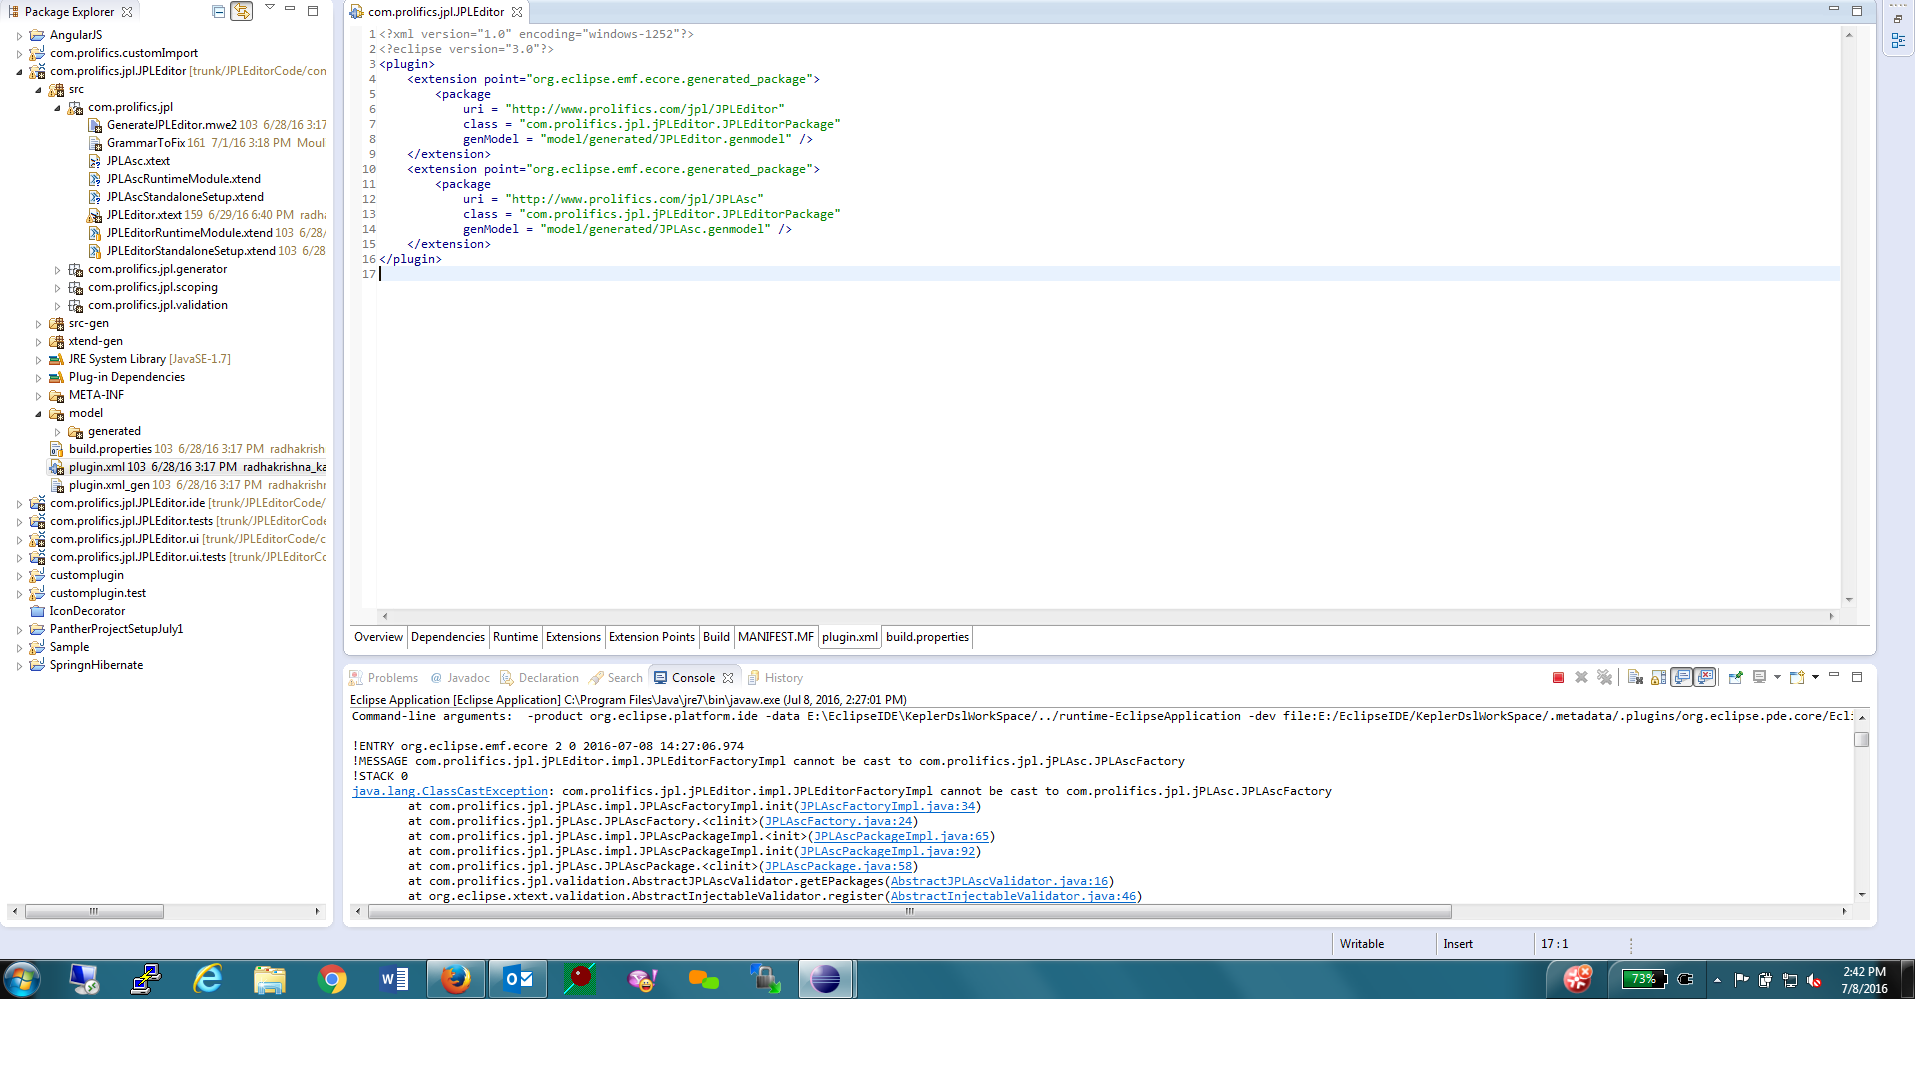Open the Open Console dropdown arrow
1920x1080 pixels.
pyautogui.click(x=1815, y=678)
